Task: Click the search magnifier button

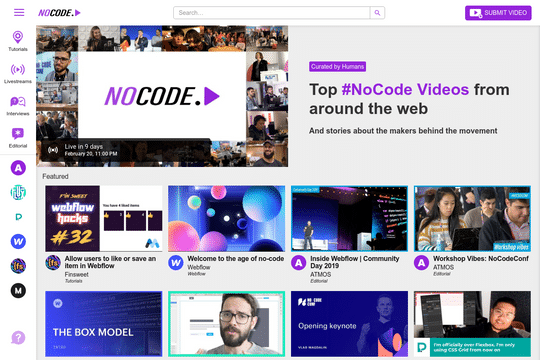Action: pyautogui.click(x=377, y=13)
